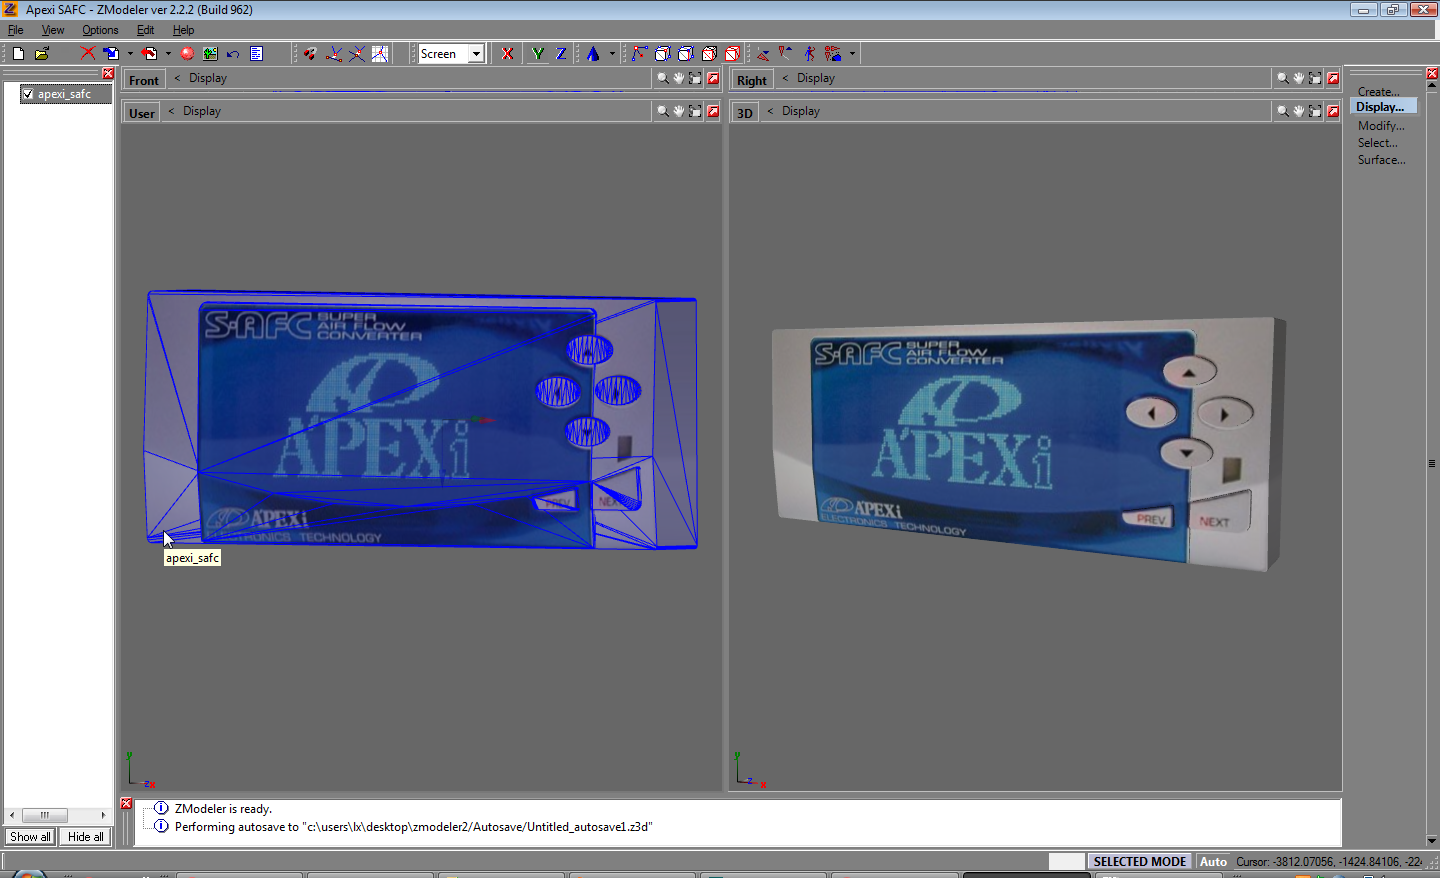
Task: Open the Materials editor red sphere icon
Action: pyautogui.click(x=187, y=53)
